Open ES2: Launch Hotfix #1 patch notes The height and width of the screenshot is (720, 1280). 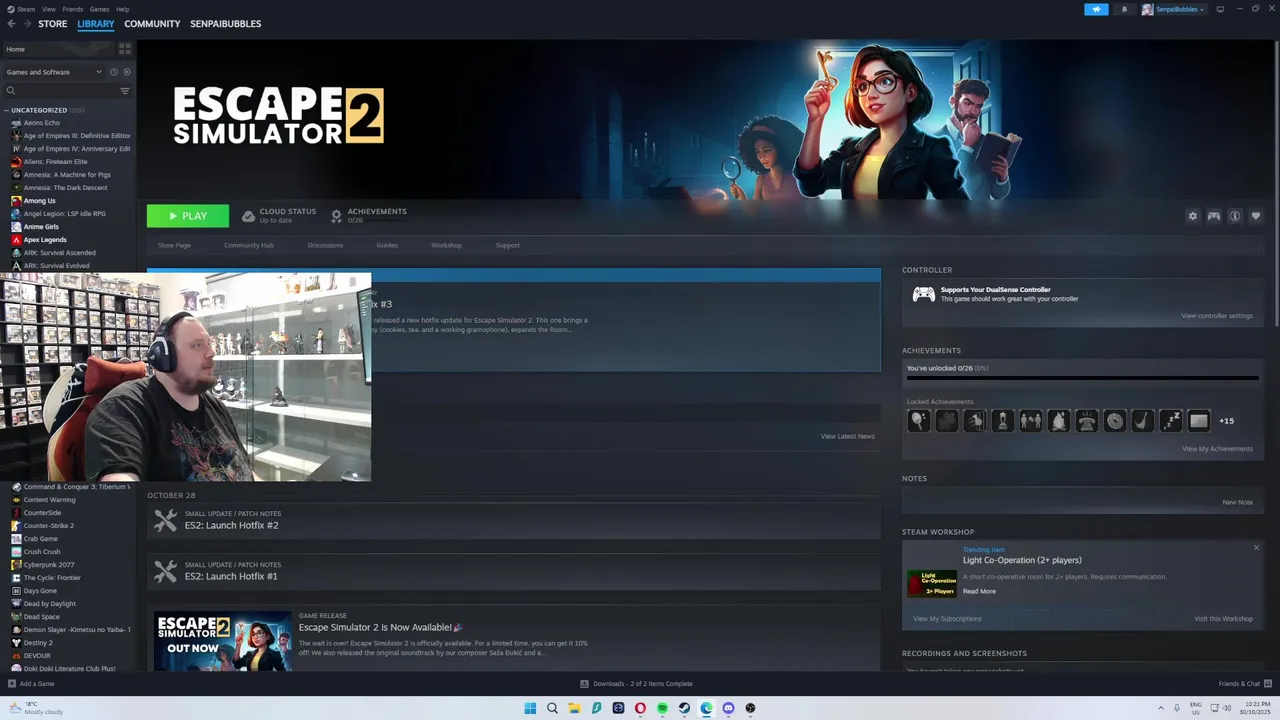pos(231,576)
